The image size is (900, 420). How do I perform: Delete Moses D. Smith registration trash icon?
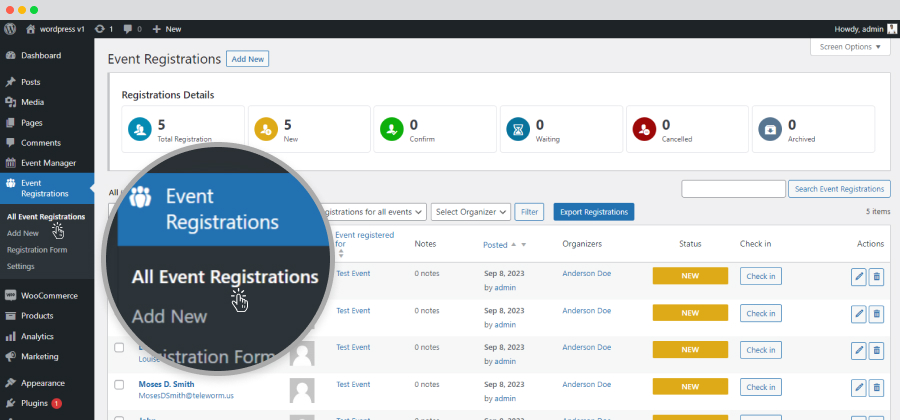click(x=876, y=387)
